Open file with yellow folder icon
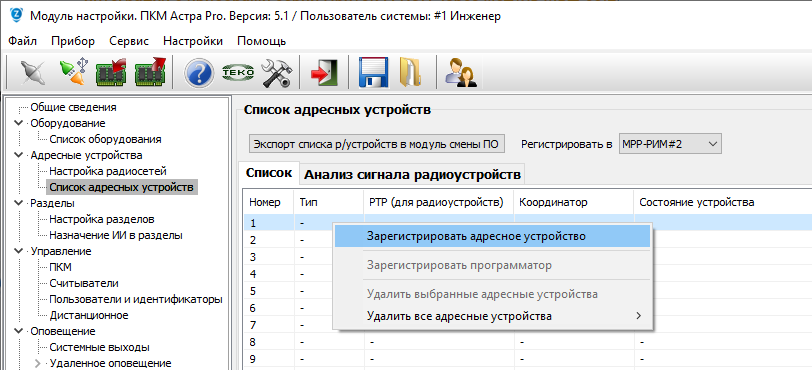Viewport: 812px width, 370px height. [x=411, y=73]
